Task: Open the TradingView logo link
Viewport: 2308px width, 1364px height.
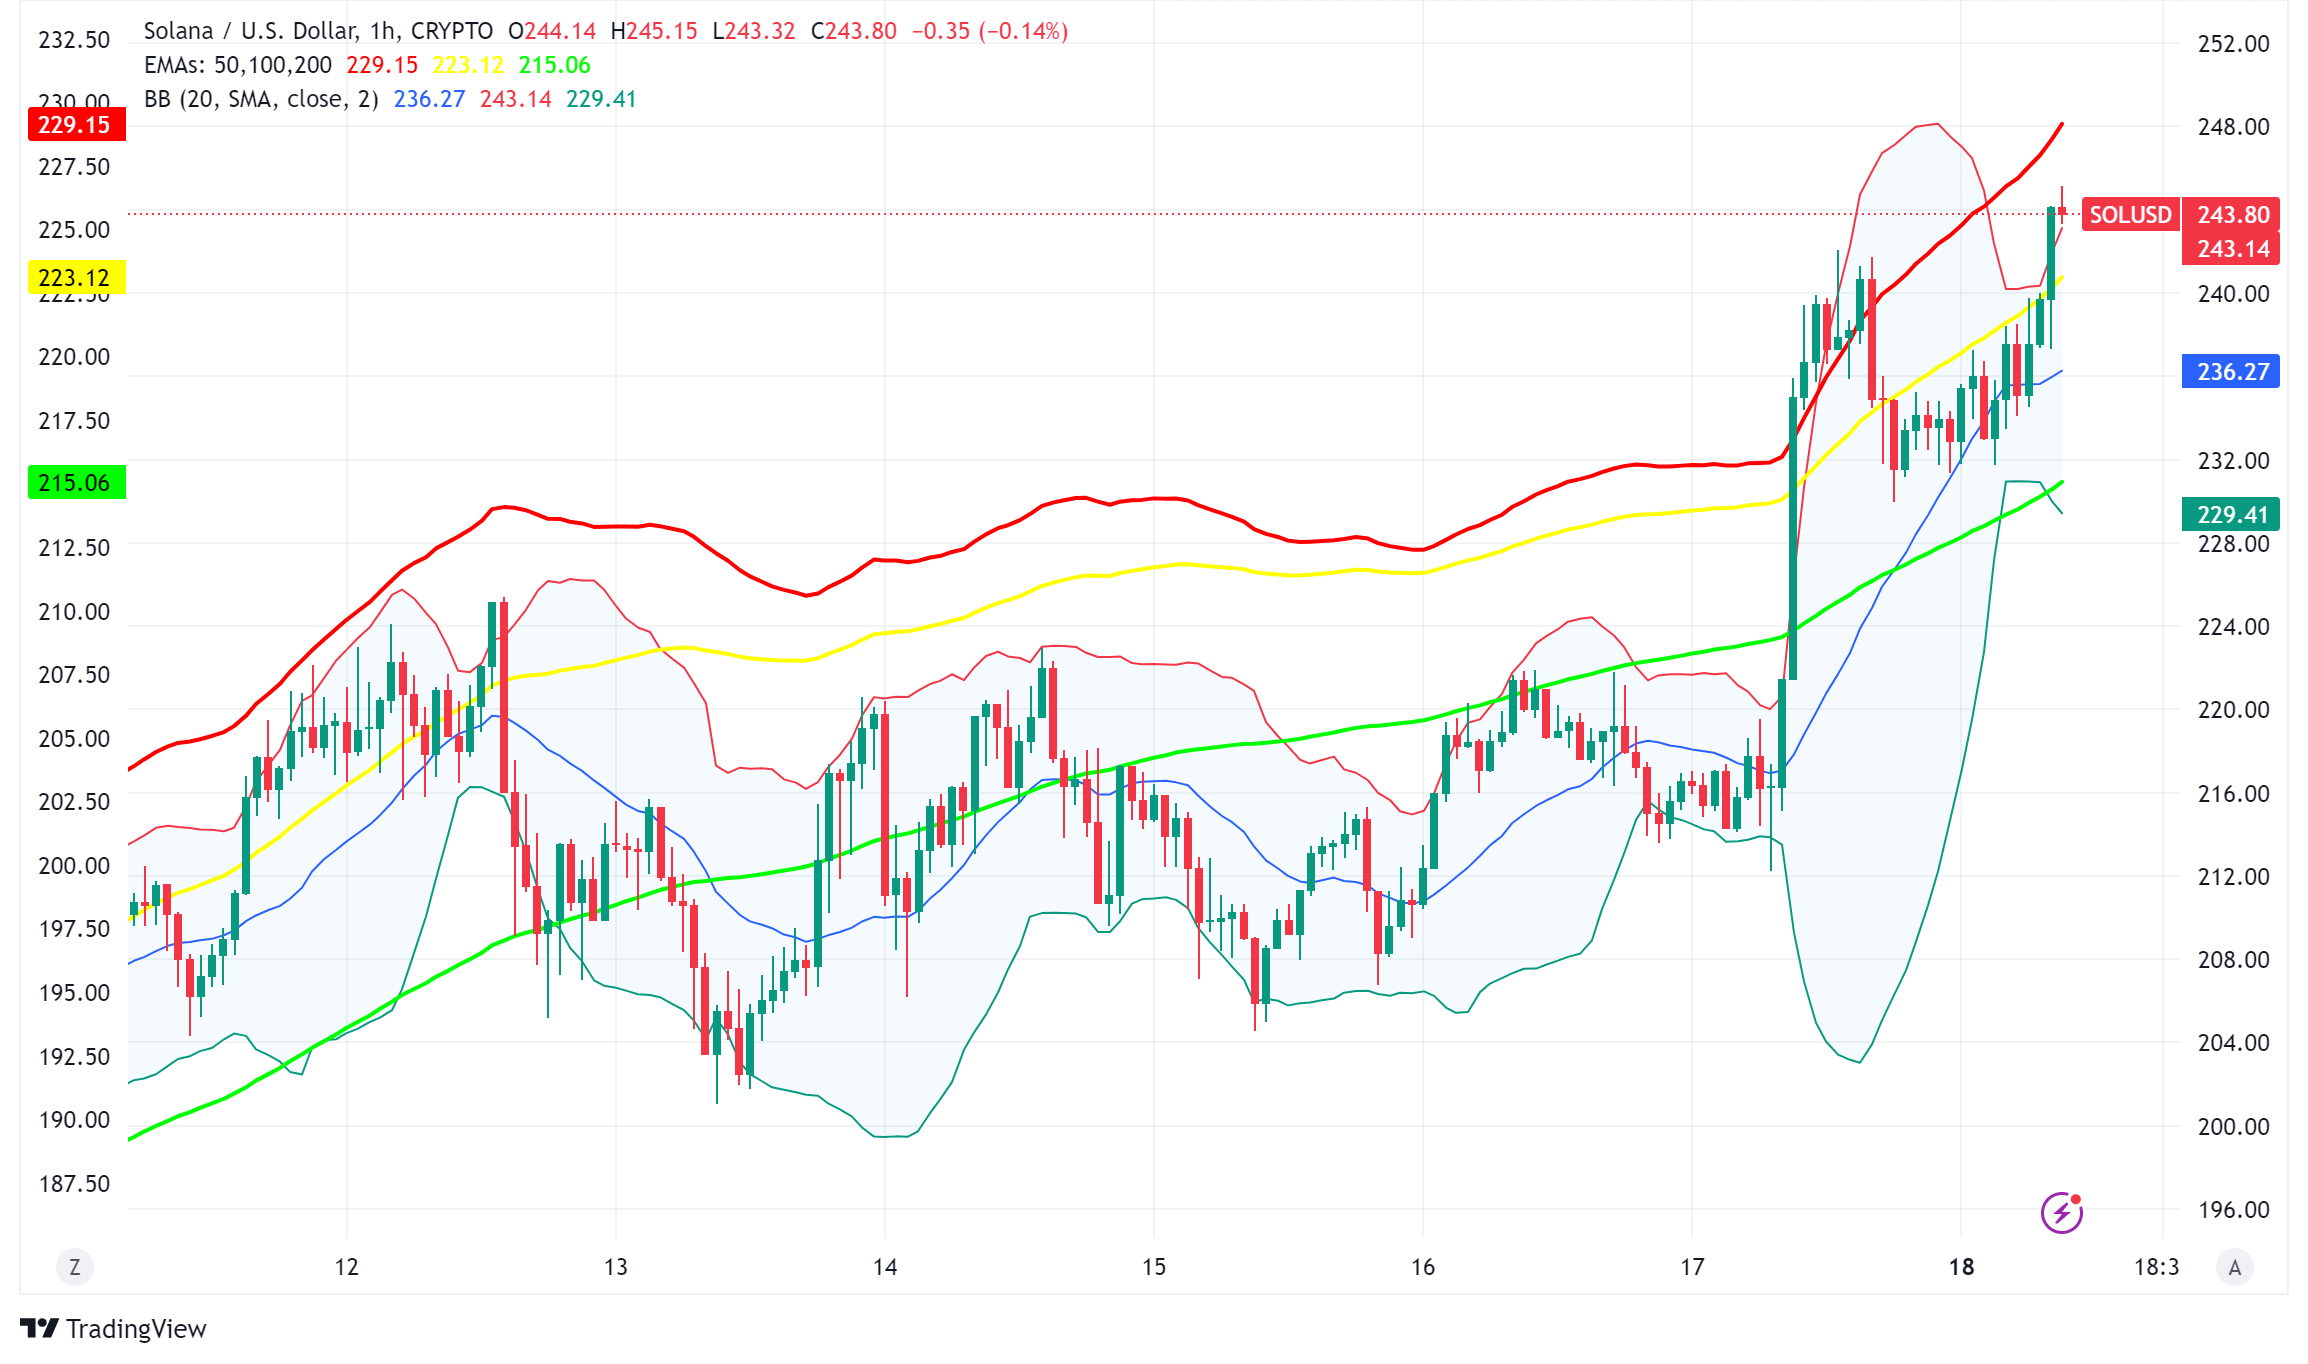Action: tap(113, 1328)
